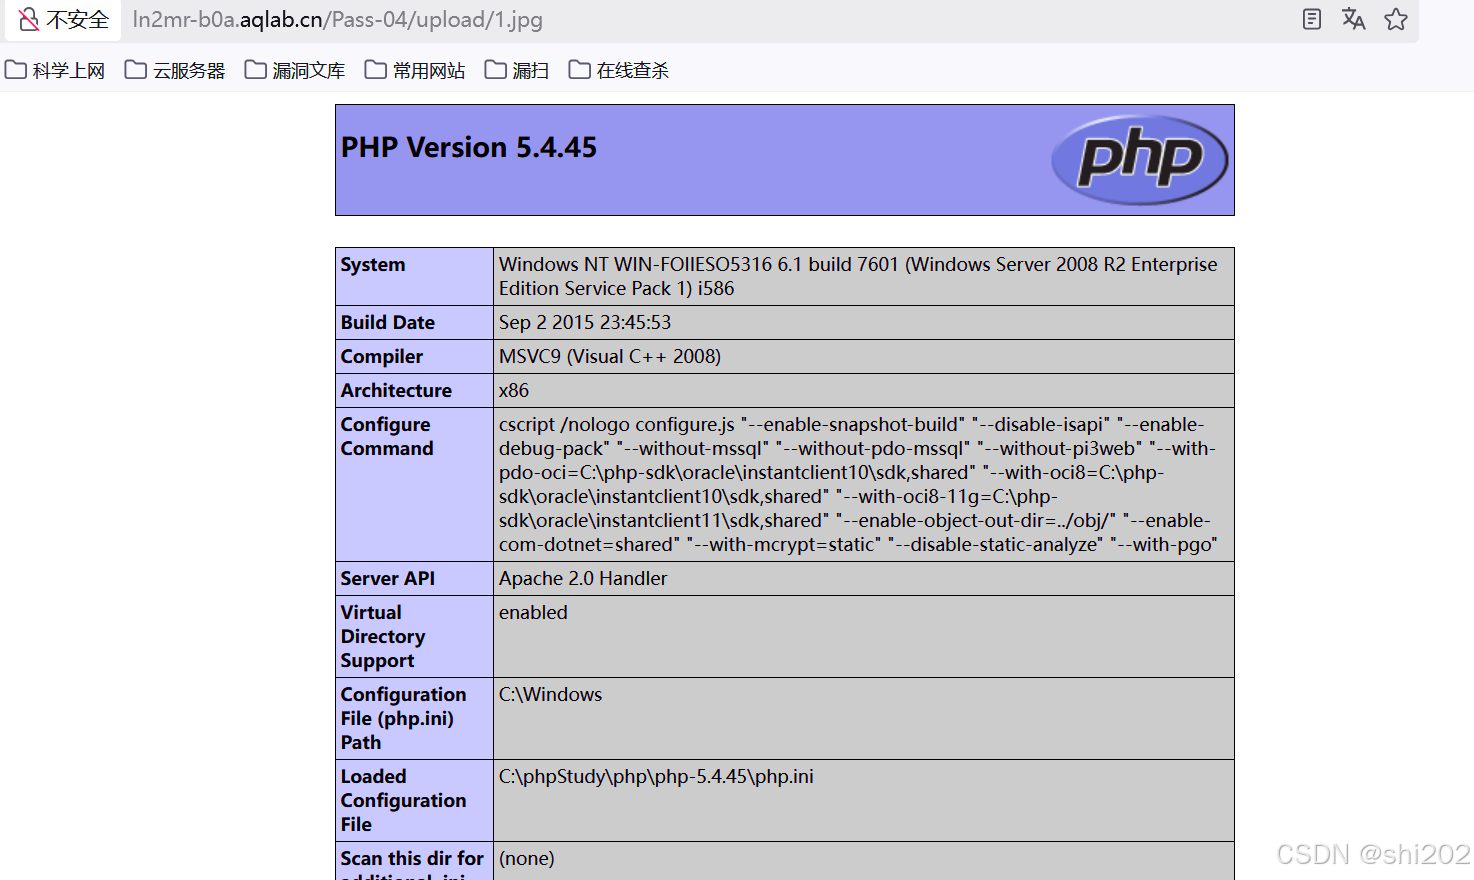Click the (none) value
This screenshot has width=1474, height=880.
tap(527, 858)
